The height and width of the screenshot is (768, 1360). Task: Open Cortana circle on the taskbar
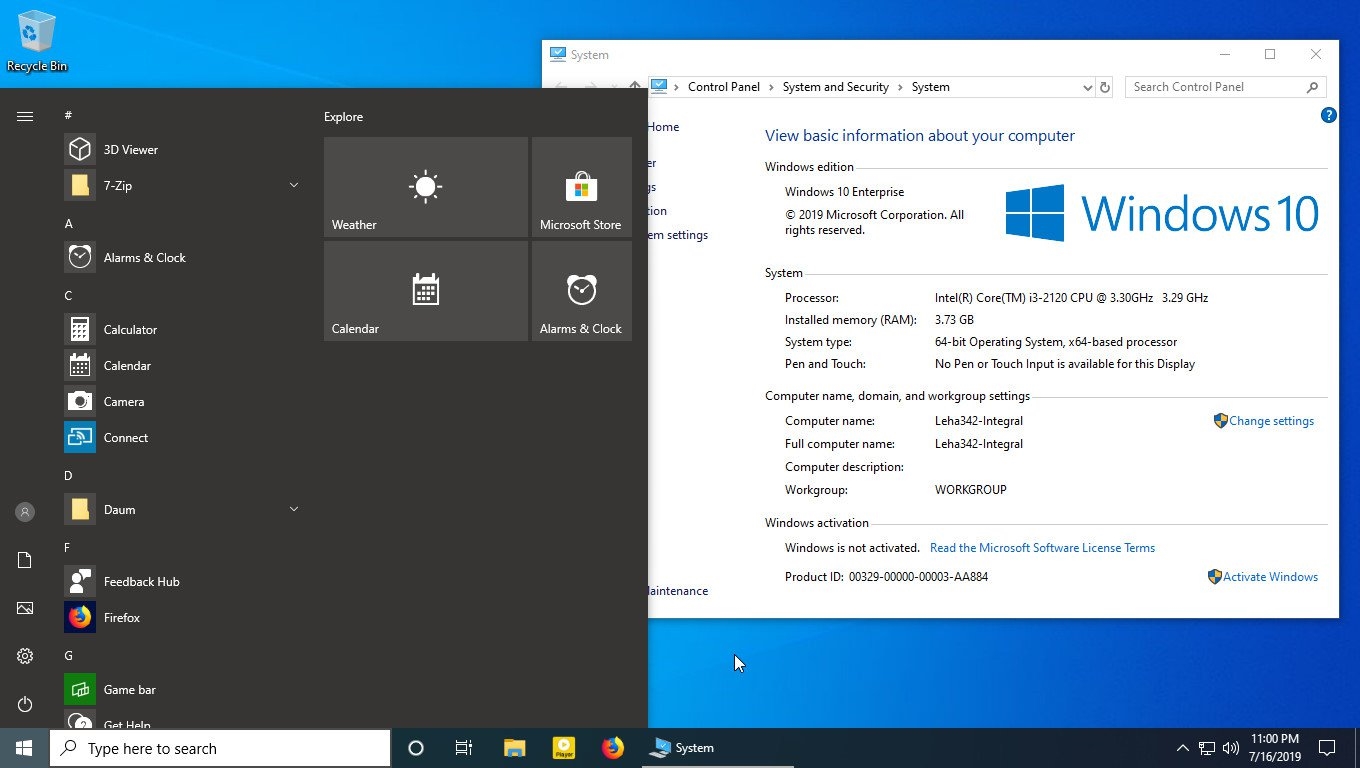417,748
